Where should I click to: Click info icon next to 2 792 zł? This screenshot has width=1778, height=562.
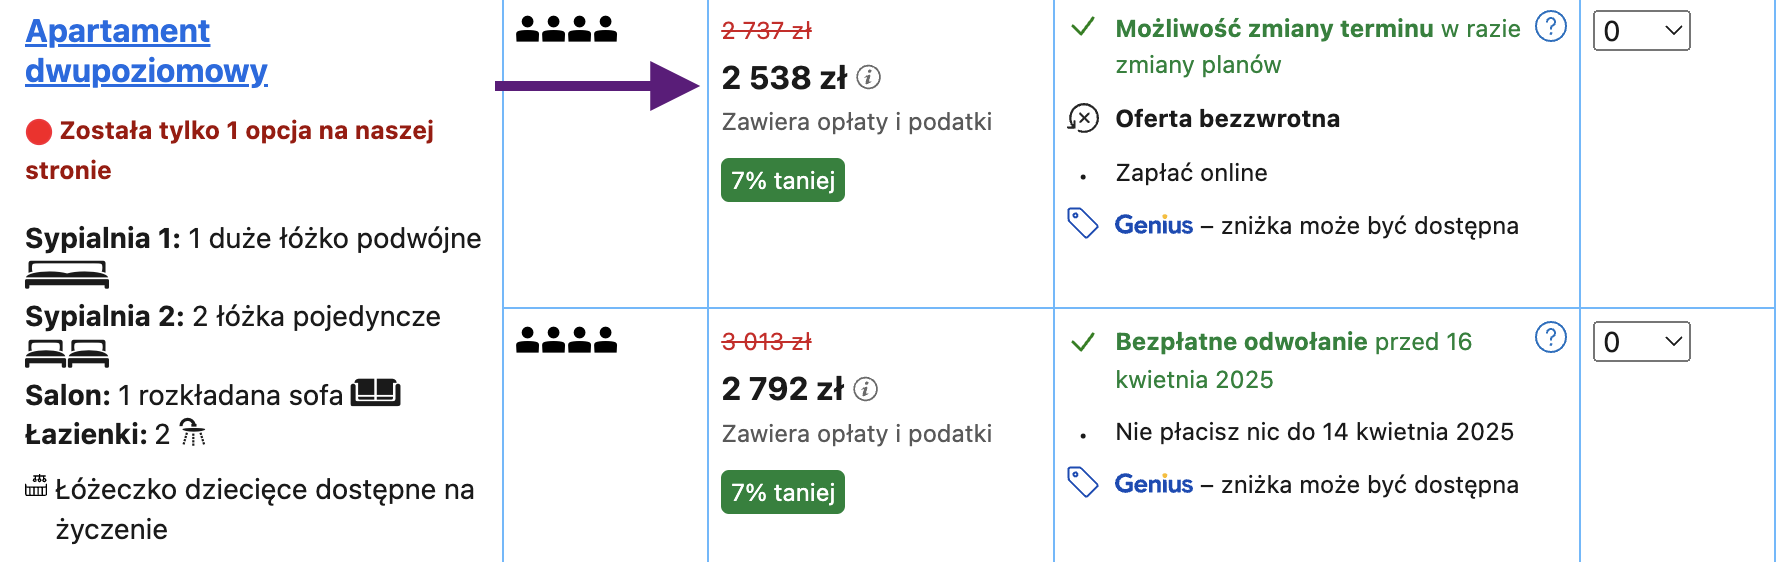(x=866, y=389)
